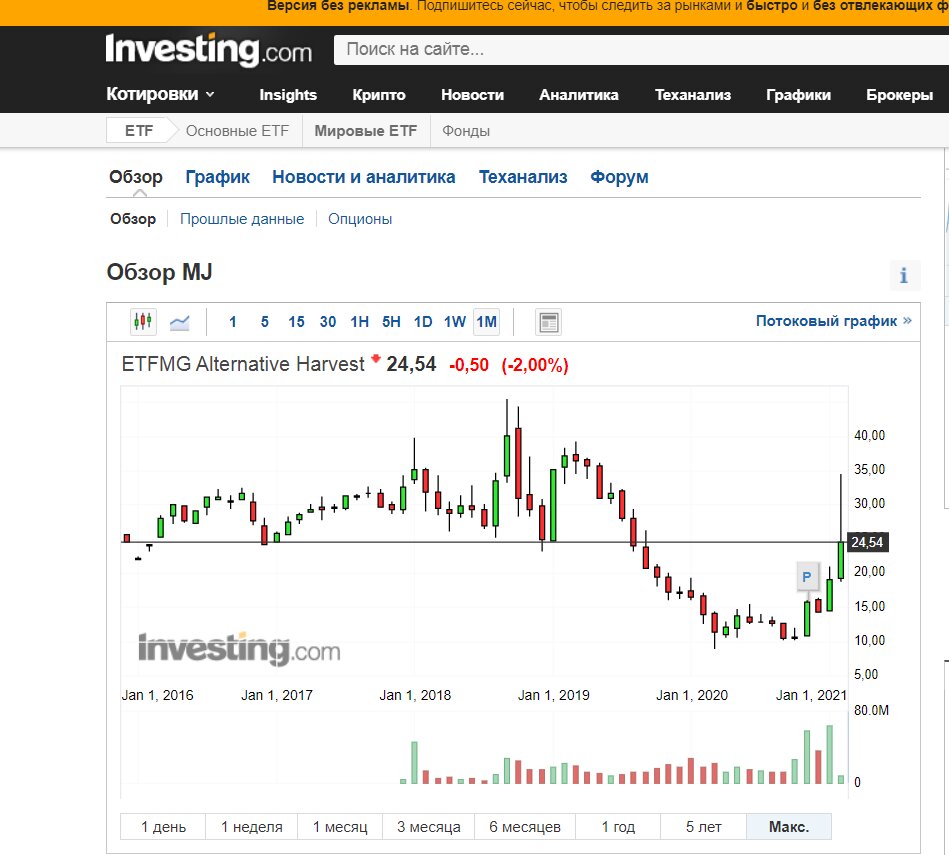Select the 1 день range button
This screenshot has width=949, height=855.
click(163, 827)
